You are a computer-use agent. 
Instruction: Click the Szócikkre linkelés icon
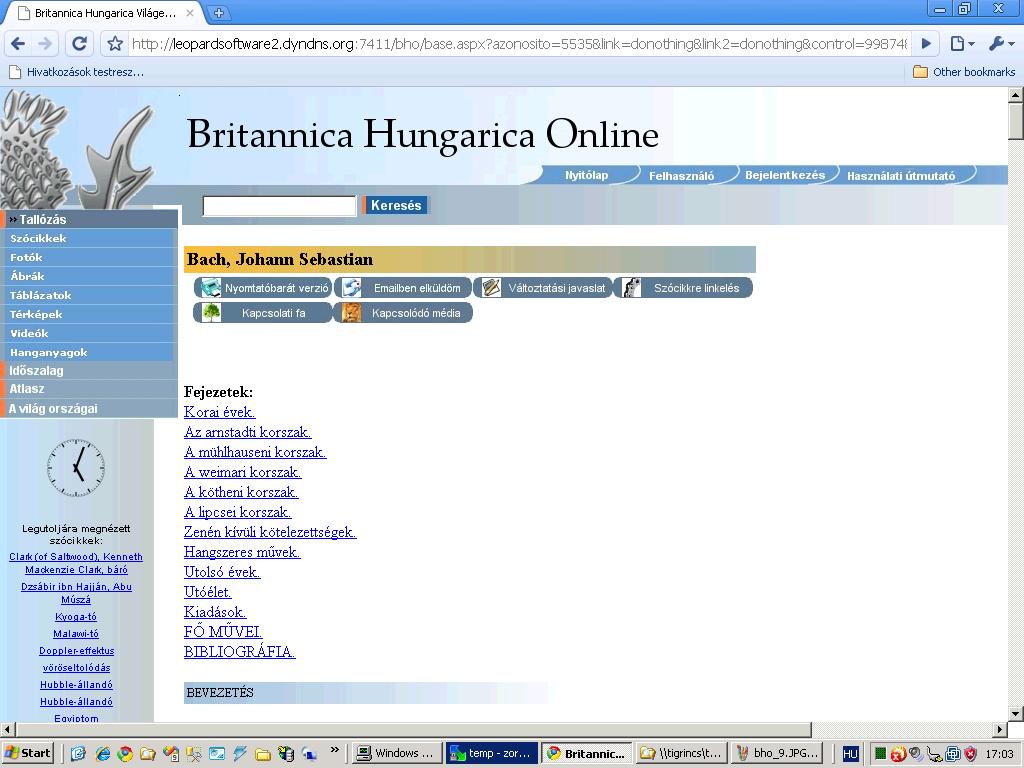(632, 287)
